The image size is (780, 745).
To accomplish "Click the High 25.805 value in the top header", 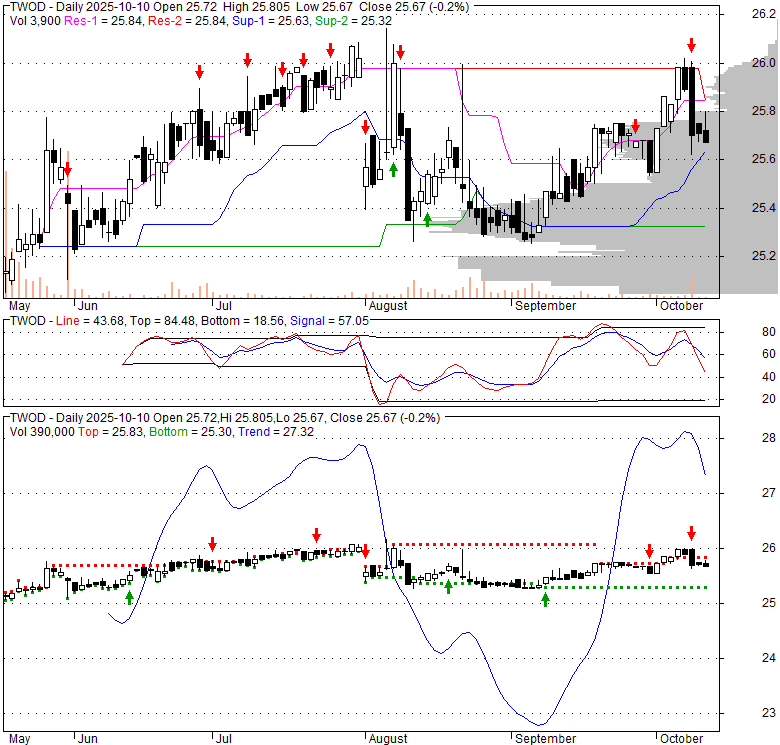I will tap(256, 7).
